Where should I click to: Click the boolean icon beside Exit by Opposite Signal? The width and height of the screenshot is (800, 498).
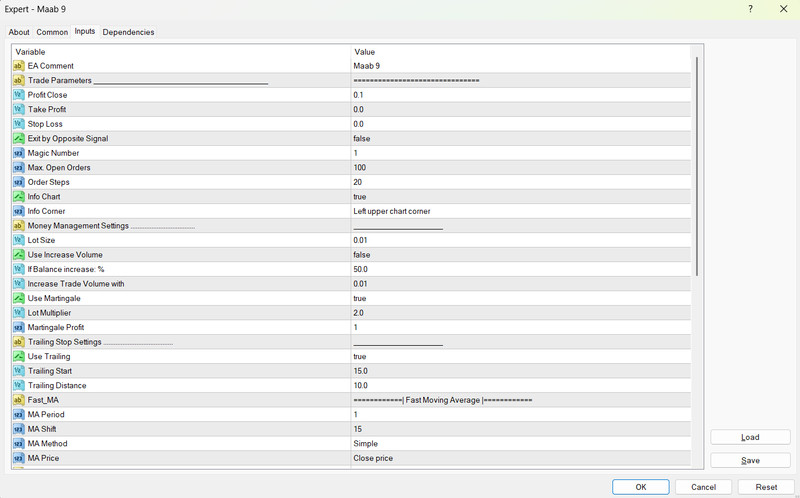[x=18, y=139]
